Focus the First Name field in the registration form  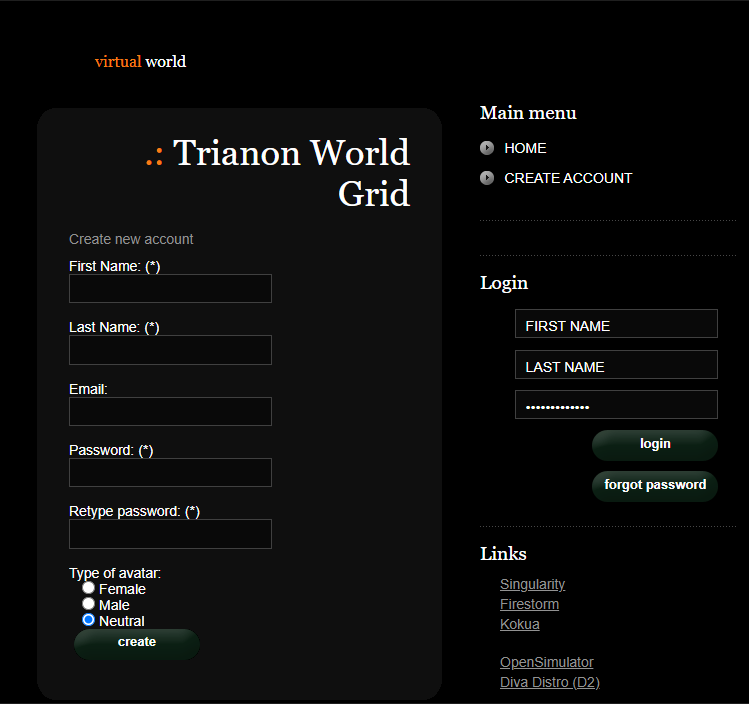[x=171, y=288]
